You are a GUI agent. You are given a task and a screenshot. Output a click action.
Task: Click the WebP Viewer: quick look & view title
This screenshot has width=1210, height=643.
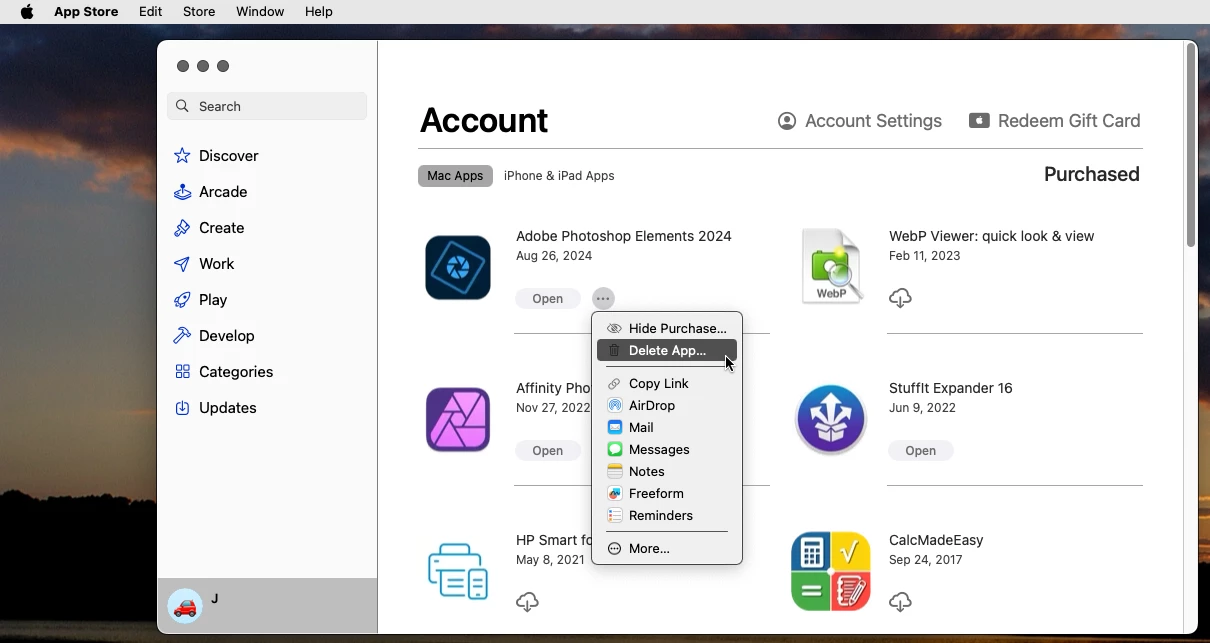tap(992, 236)
